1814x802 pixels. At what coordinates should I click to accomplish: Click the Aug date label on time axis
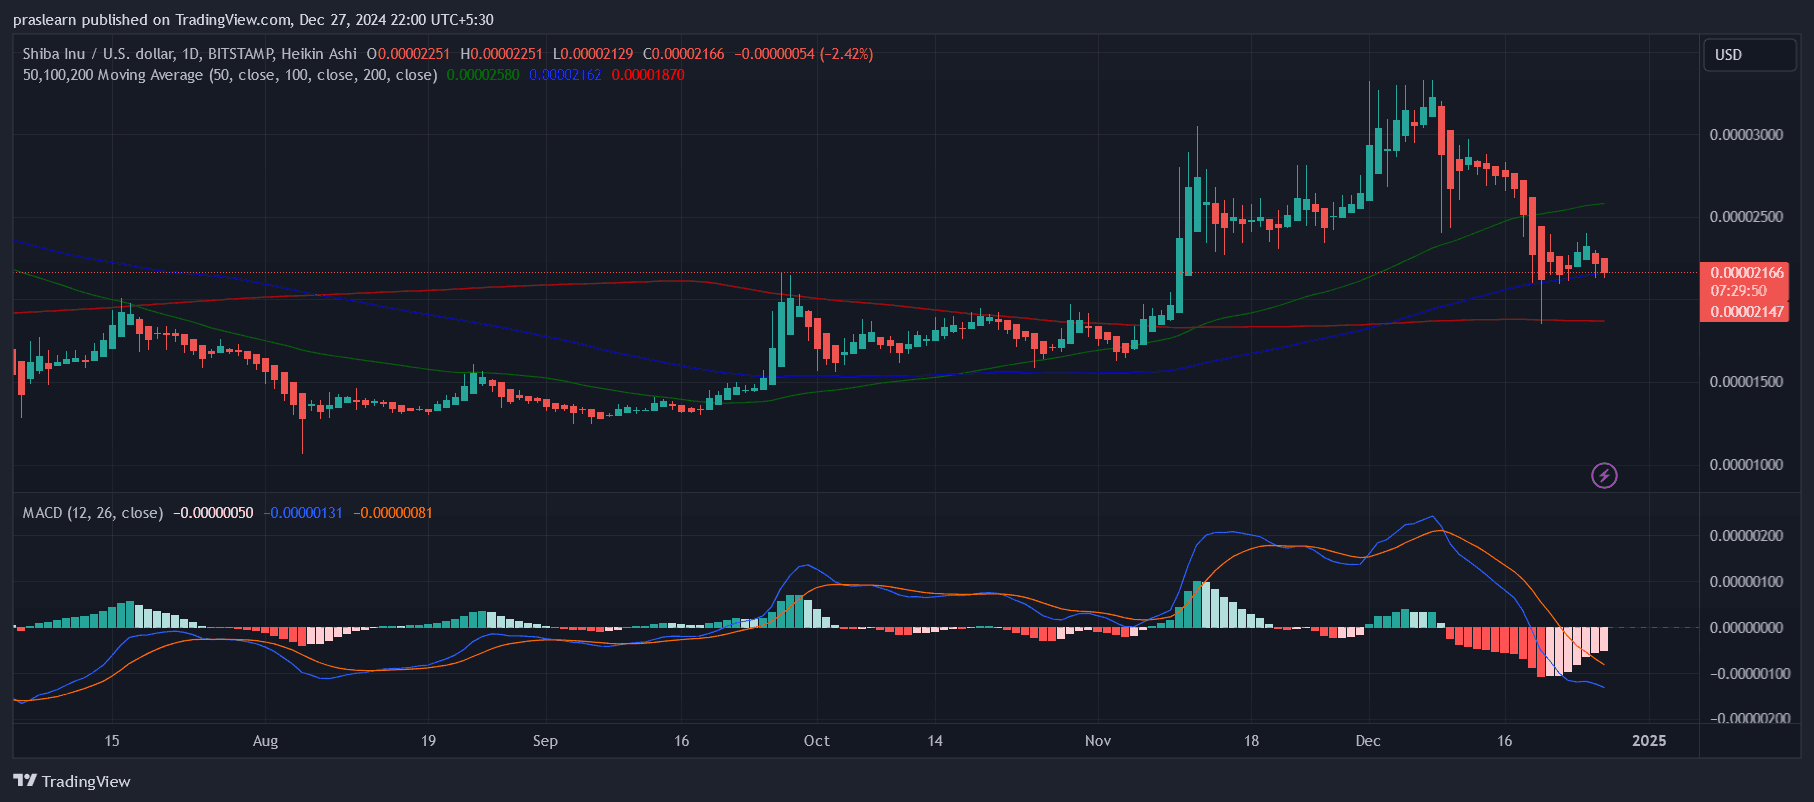tap(265, 741)
